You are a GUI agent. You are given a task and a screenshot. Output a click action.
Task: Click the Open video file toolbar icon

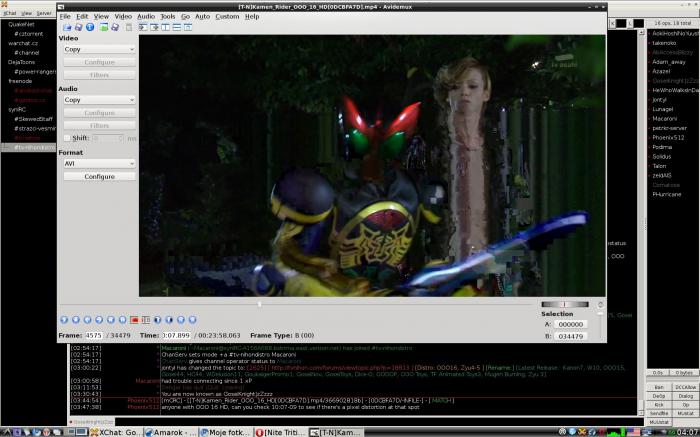click(67, 27)
